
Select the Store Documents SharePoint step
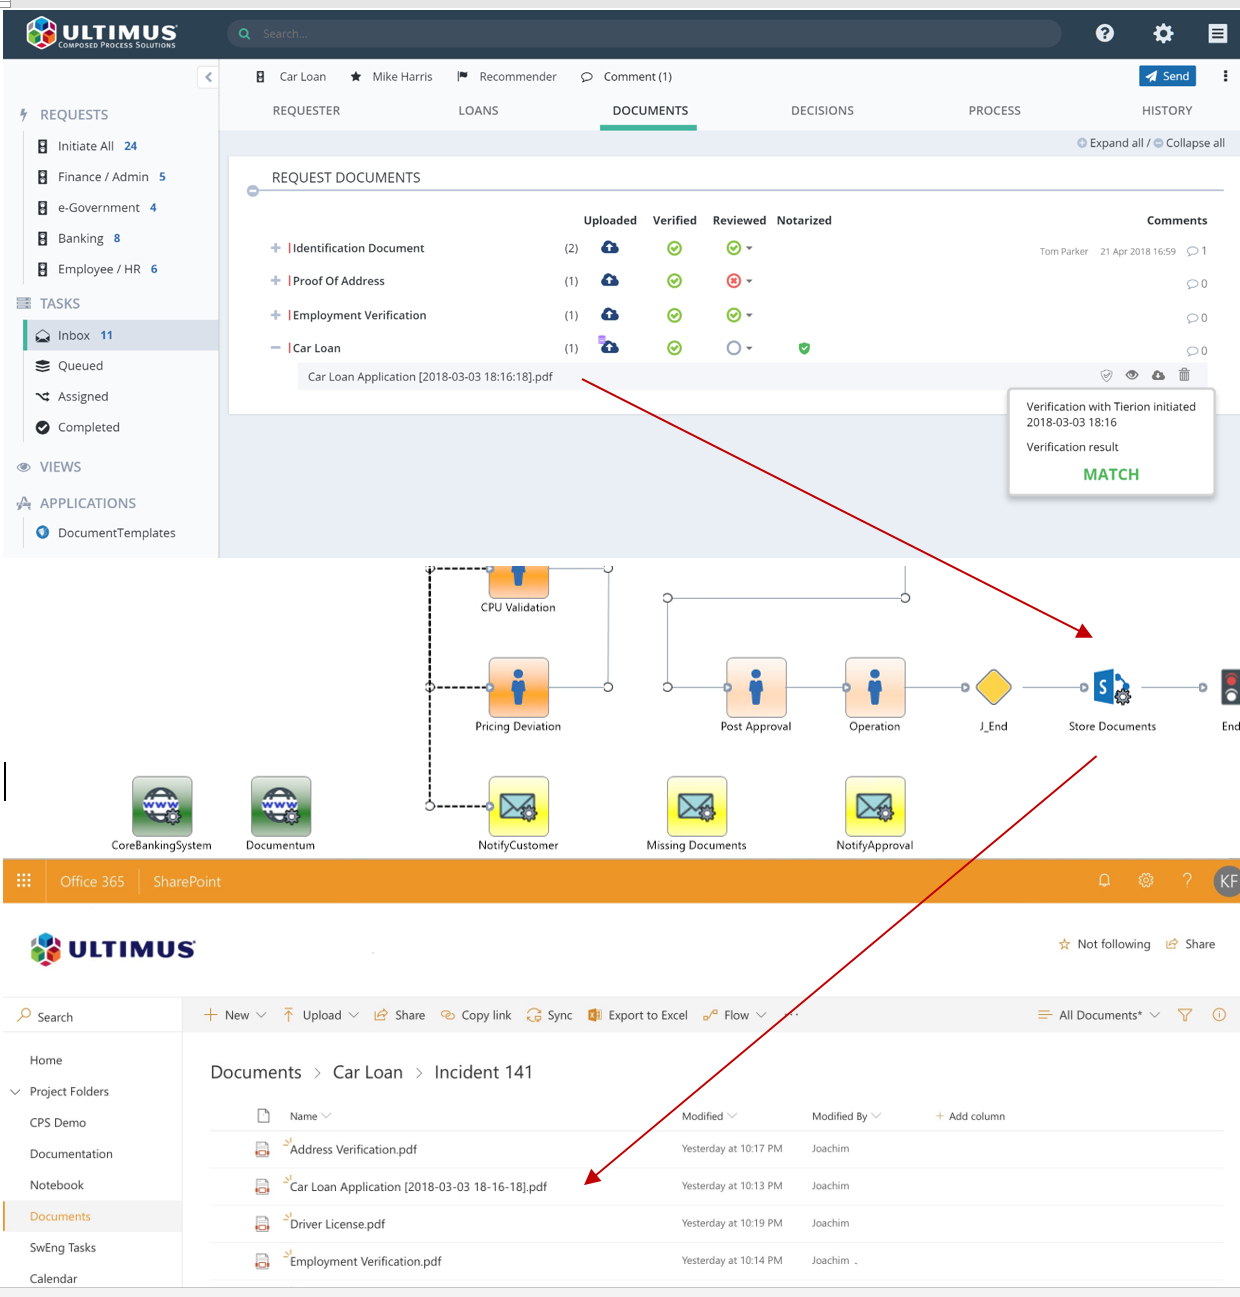tap(1112, 688)
